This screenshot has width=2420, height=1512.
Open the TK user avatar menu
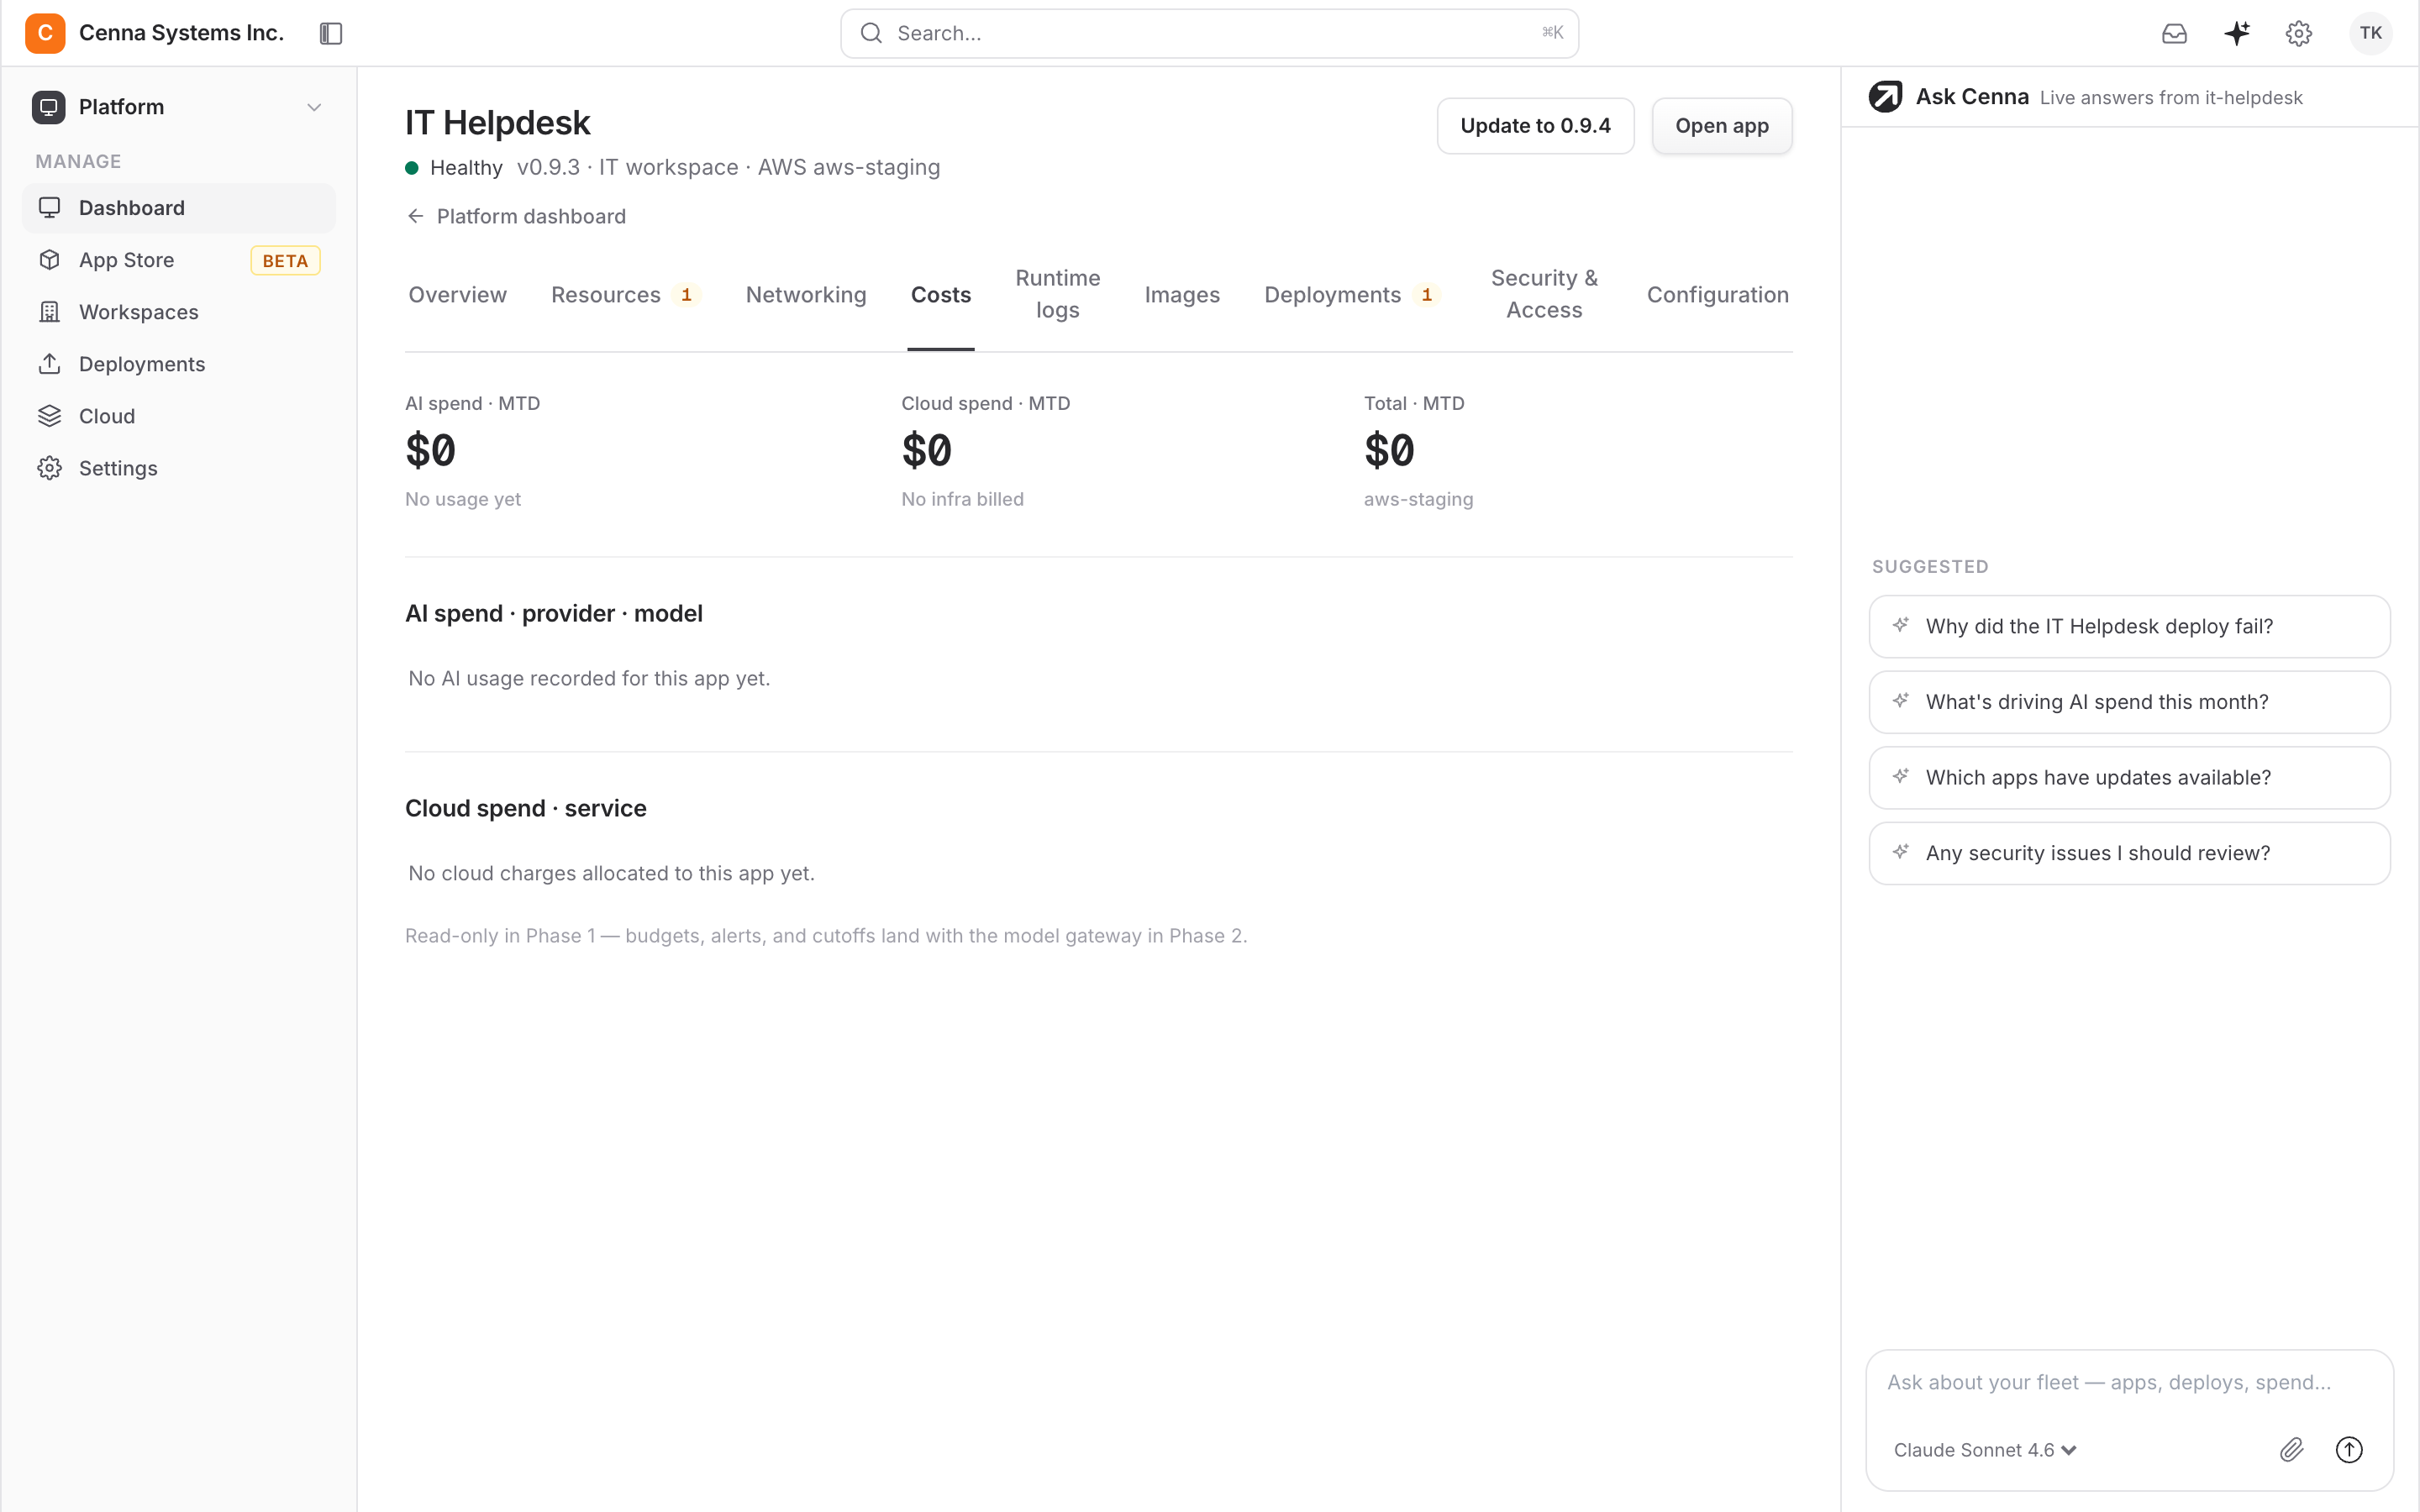tap(2370, 33)
